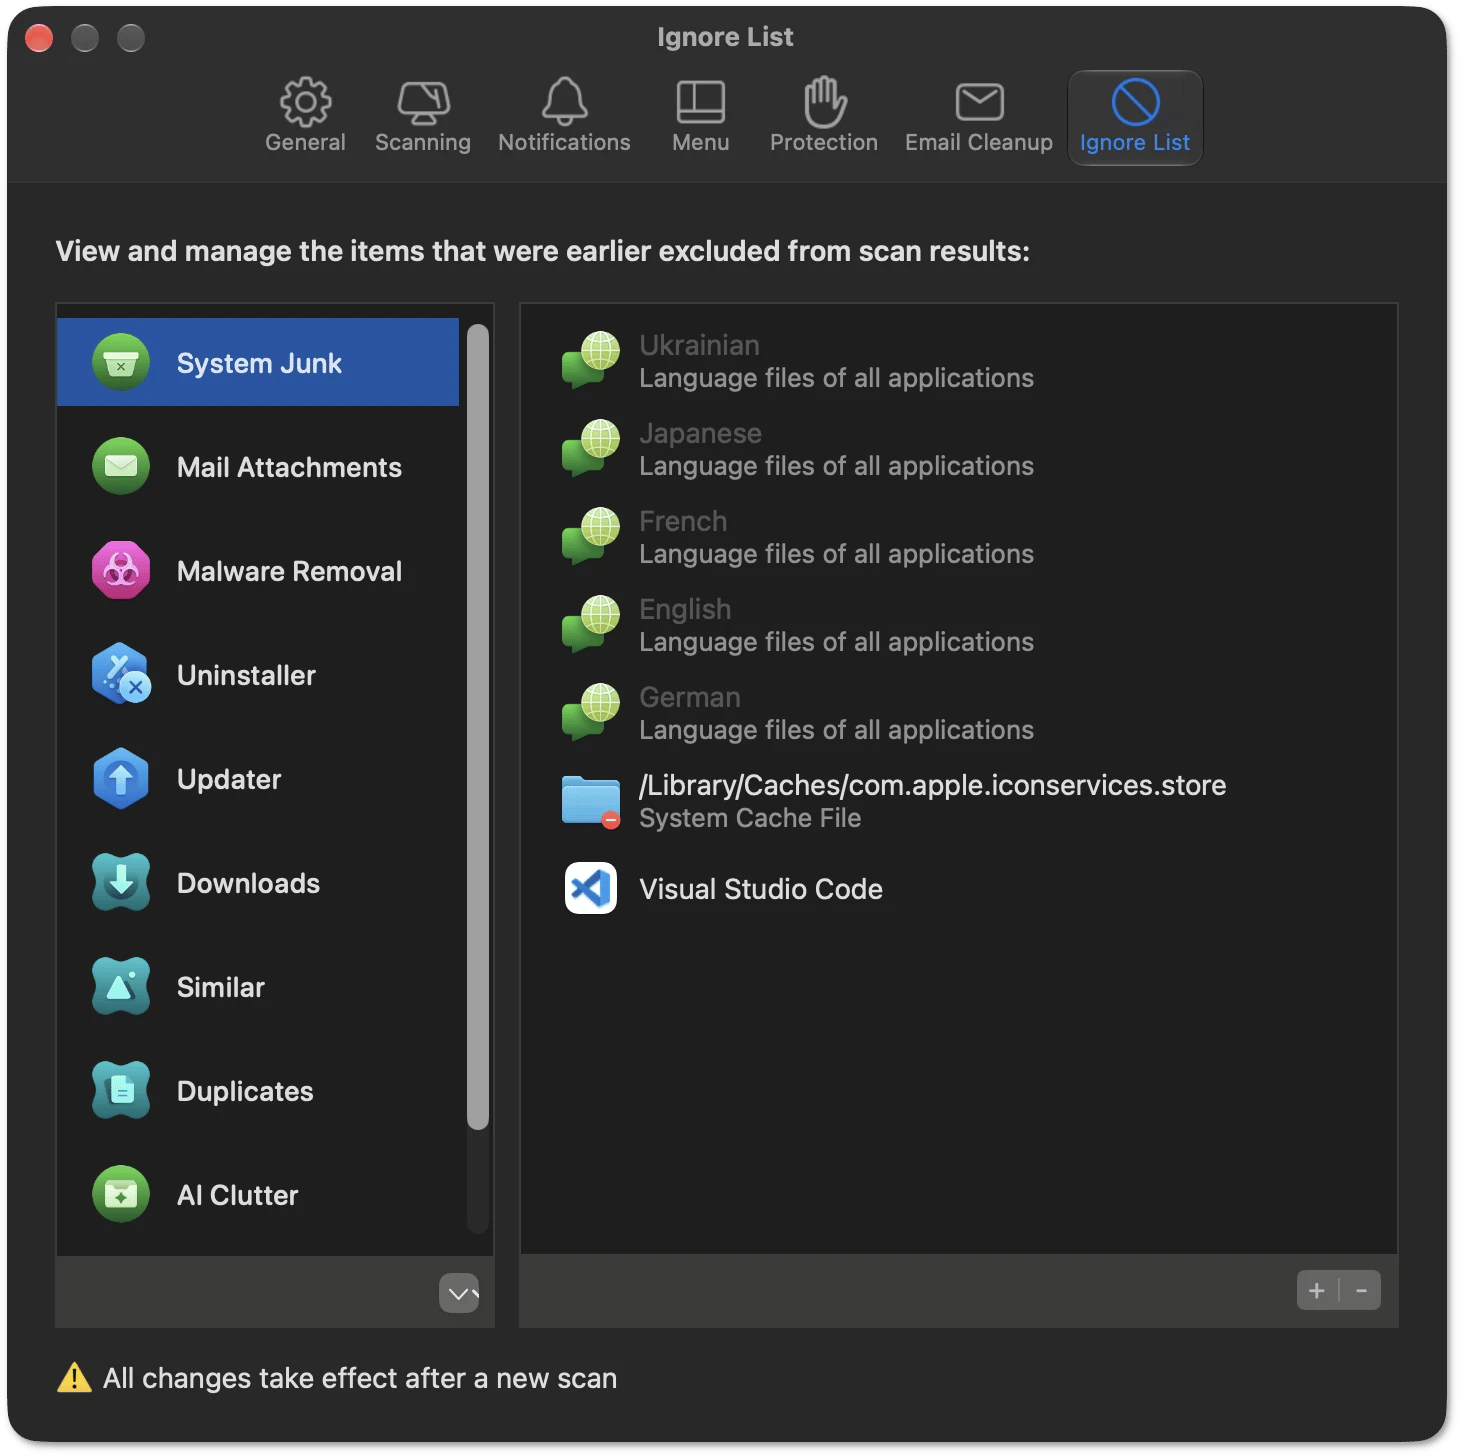Image resolution: width=1460 pixels, height=1456 pixels.
Task: Click the yellow warning triangle icon
Action: (74, 1378)
